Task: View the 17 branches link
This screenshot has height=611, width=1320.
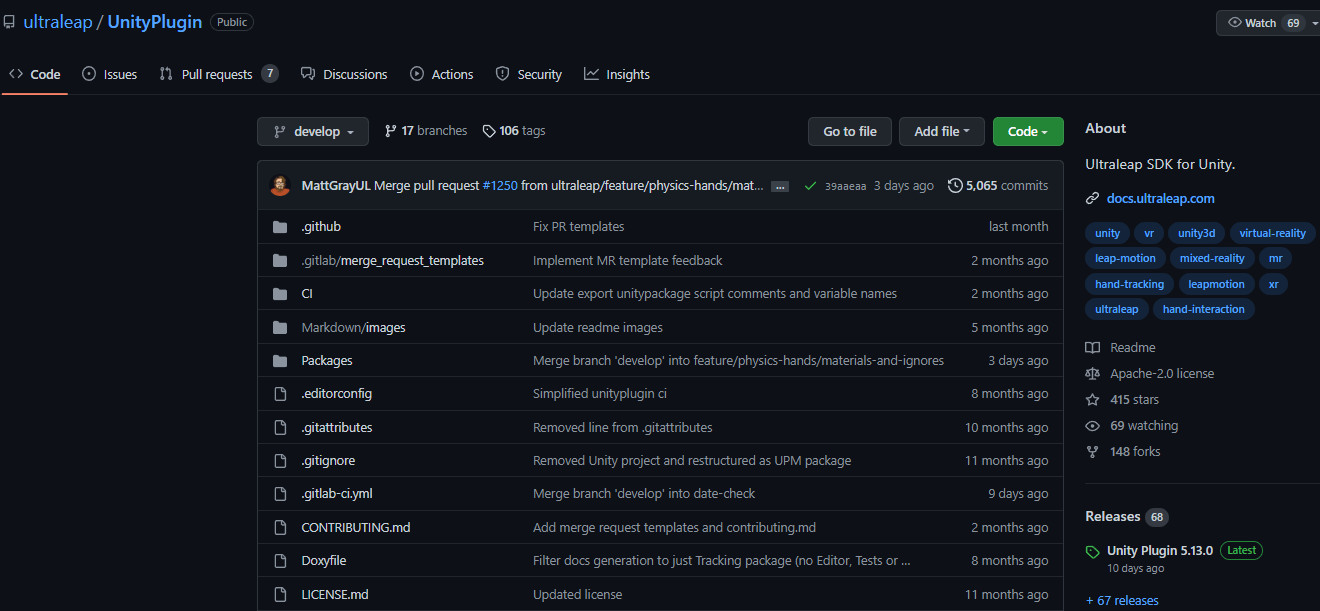Action: coord(425,131)
